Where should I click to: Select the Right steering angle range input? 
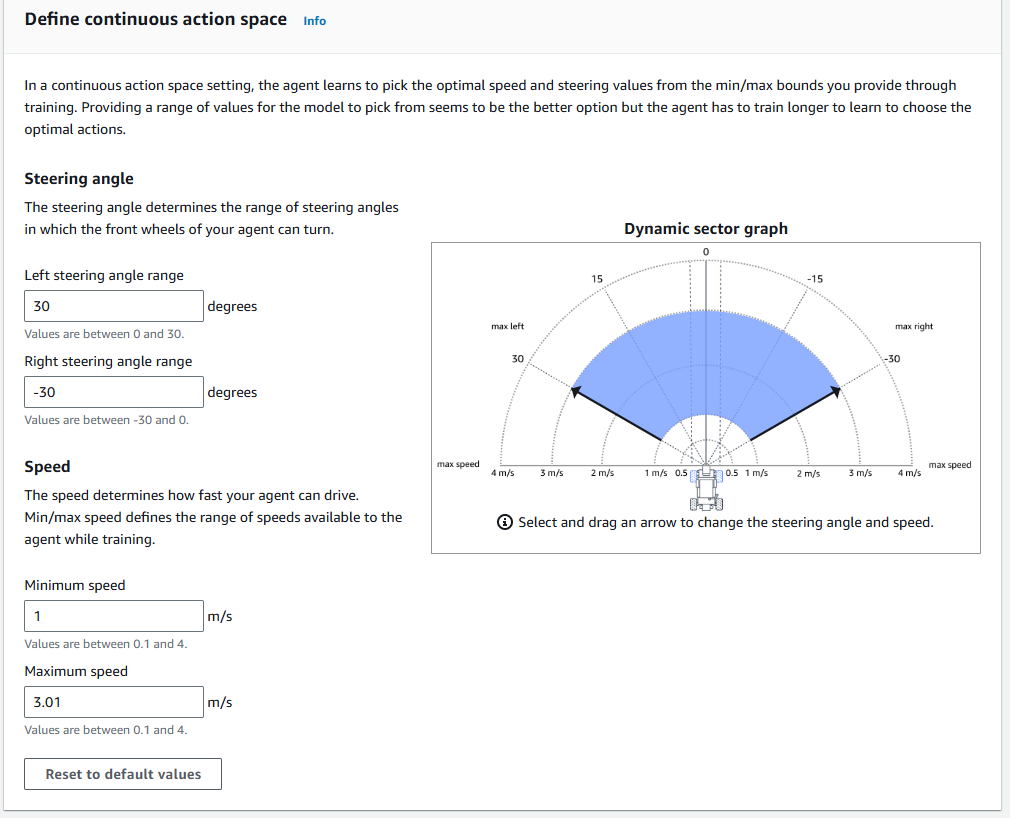[x=113, y=391]
